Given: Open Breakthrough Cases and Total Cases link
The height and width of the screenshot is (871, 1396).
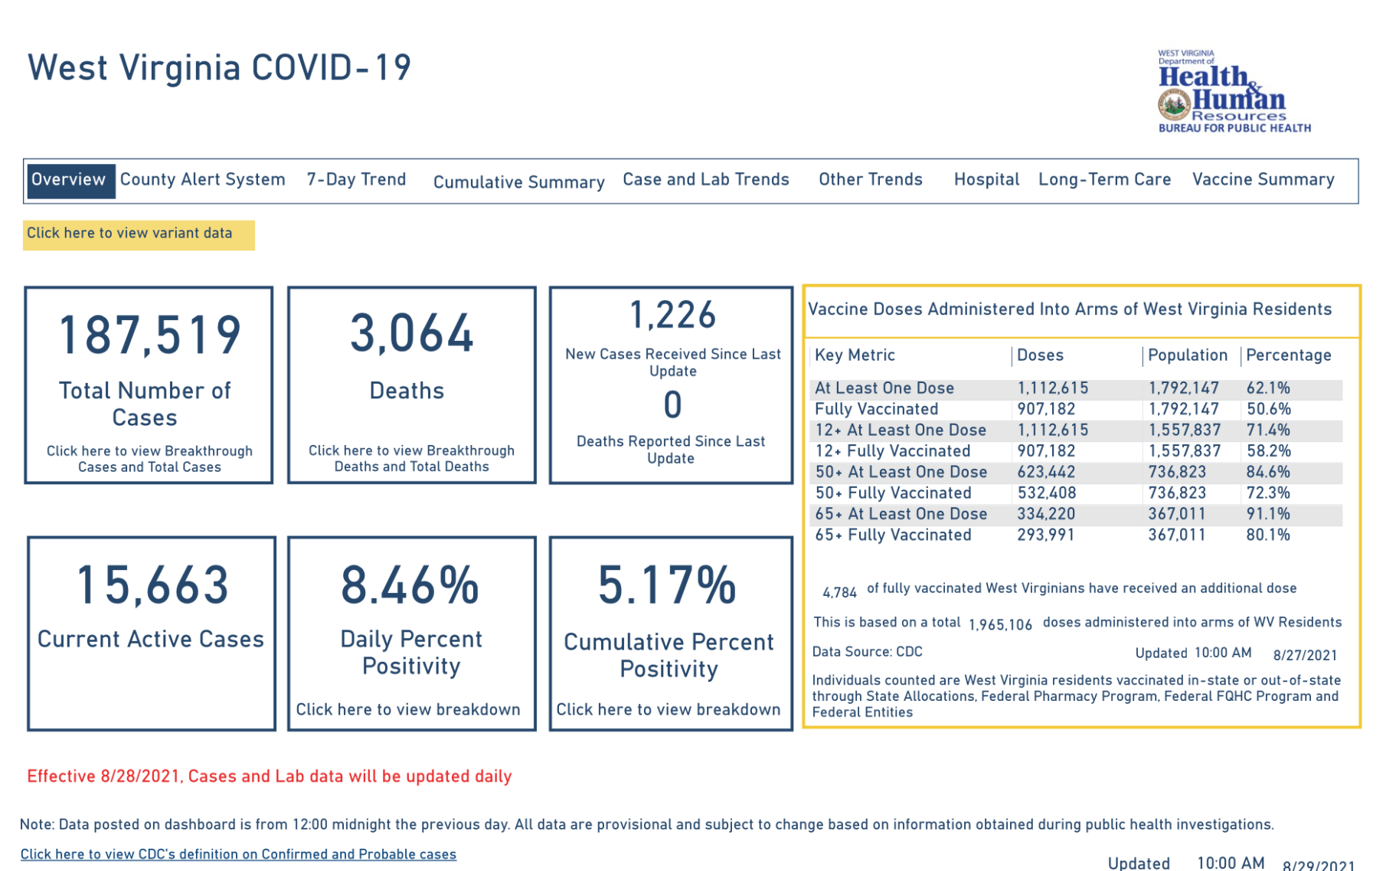Looking at the screenshot, I should coord(150,459).
